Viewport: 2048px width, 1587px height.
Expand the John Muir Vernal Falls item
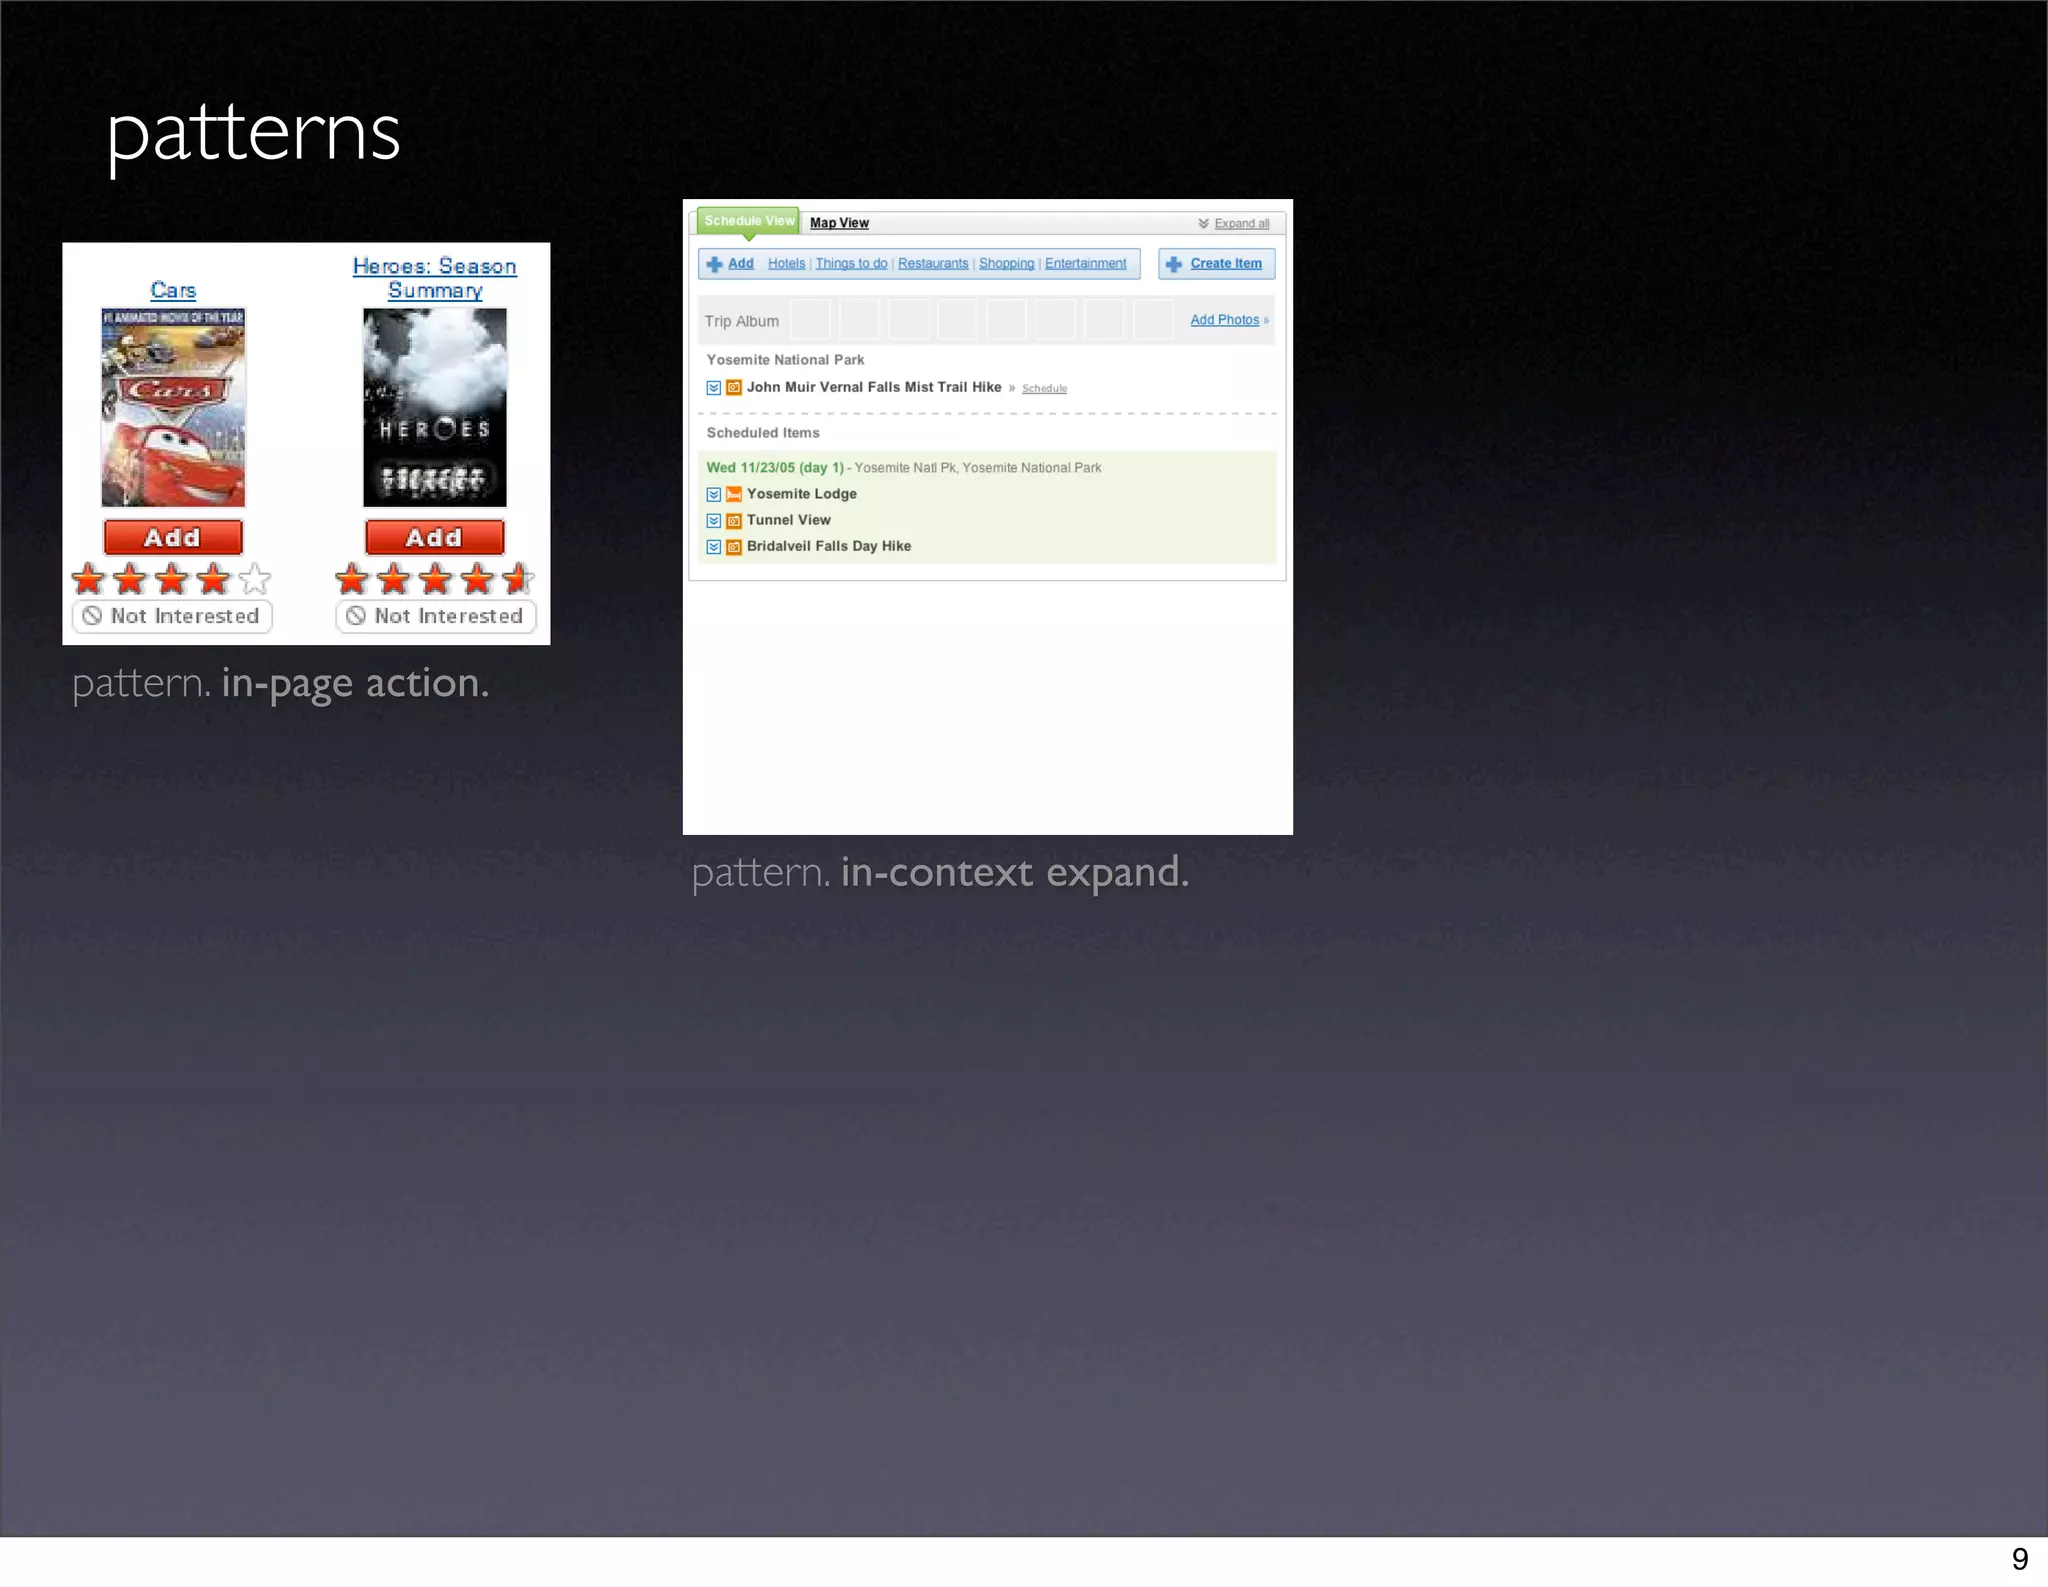click(x=714, y=388)
